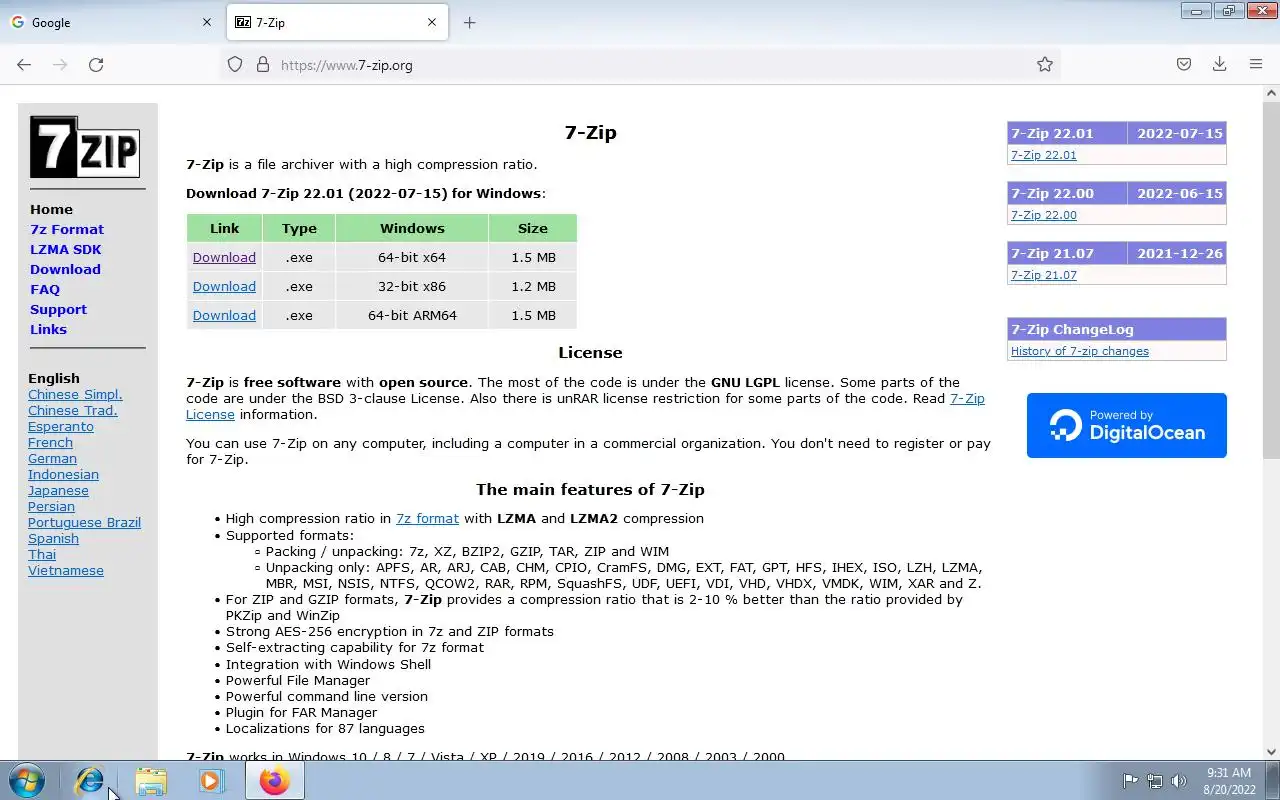
Task: Click the browser Forward arrow
Action: point(60,64)
